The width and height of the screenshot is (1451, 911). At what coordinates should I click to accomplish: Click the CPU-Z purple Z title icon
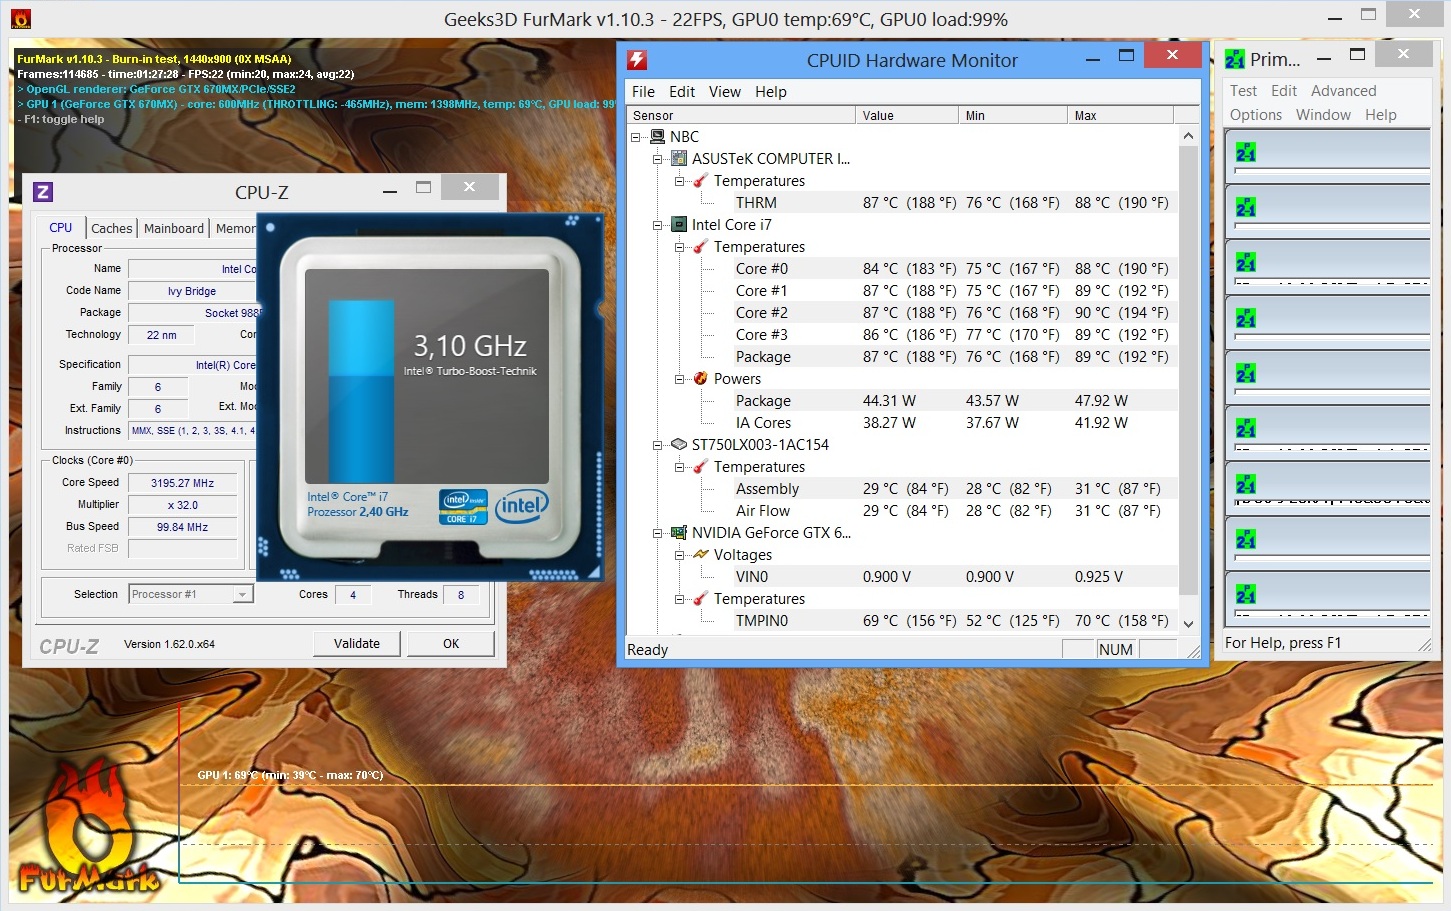43,192
